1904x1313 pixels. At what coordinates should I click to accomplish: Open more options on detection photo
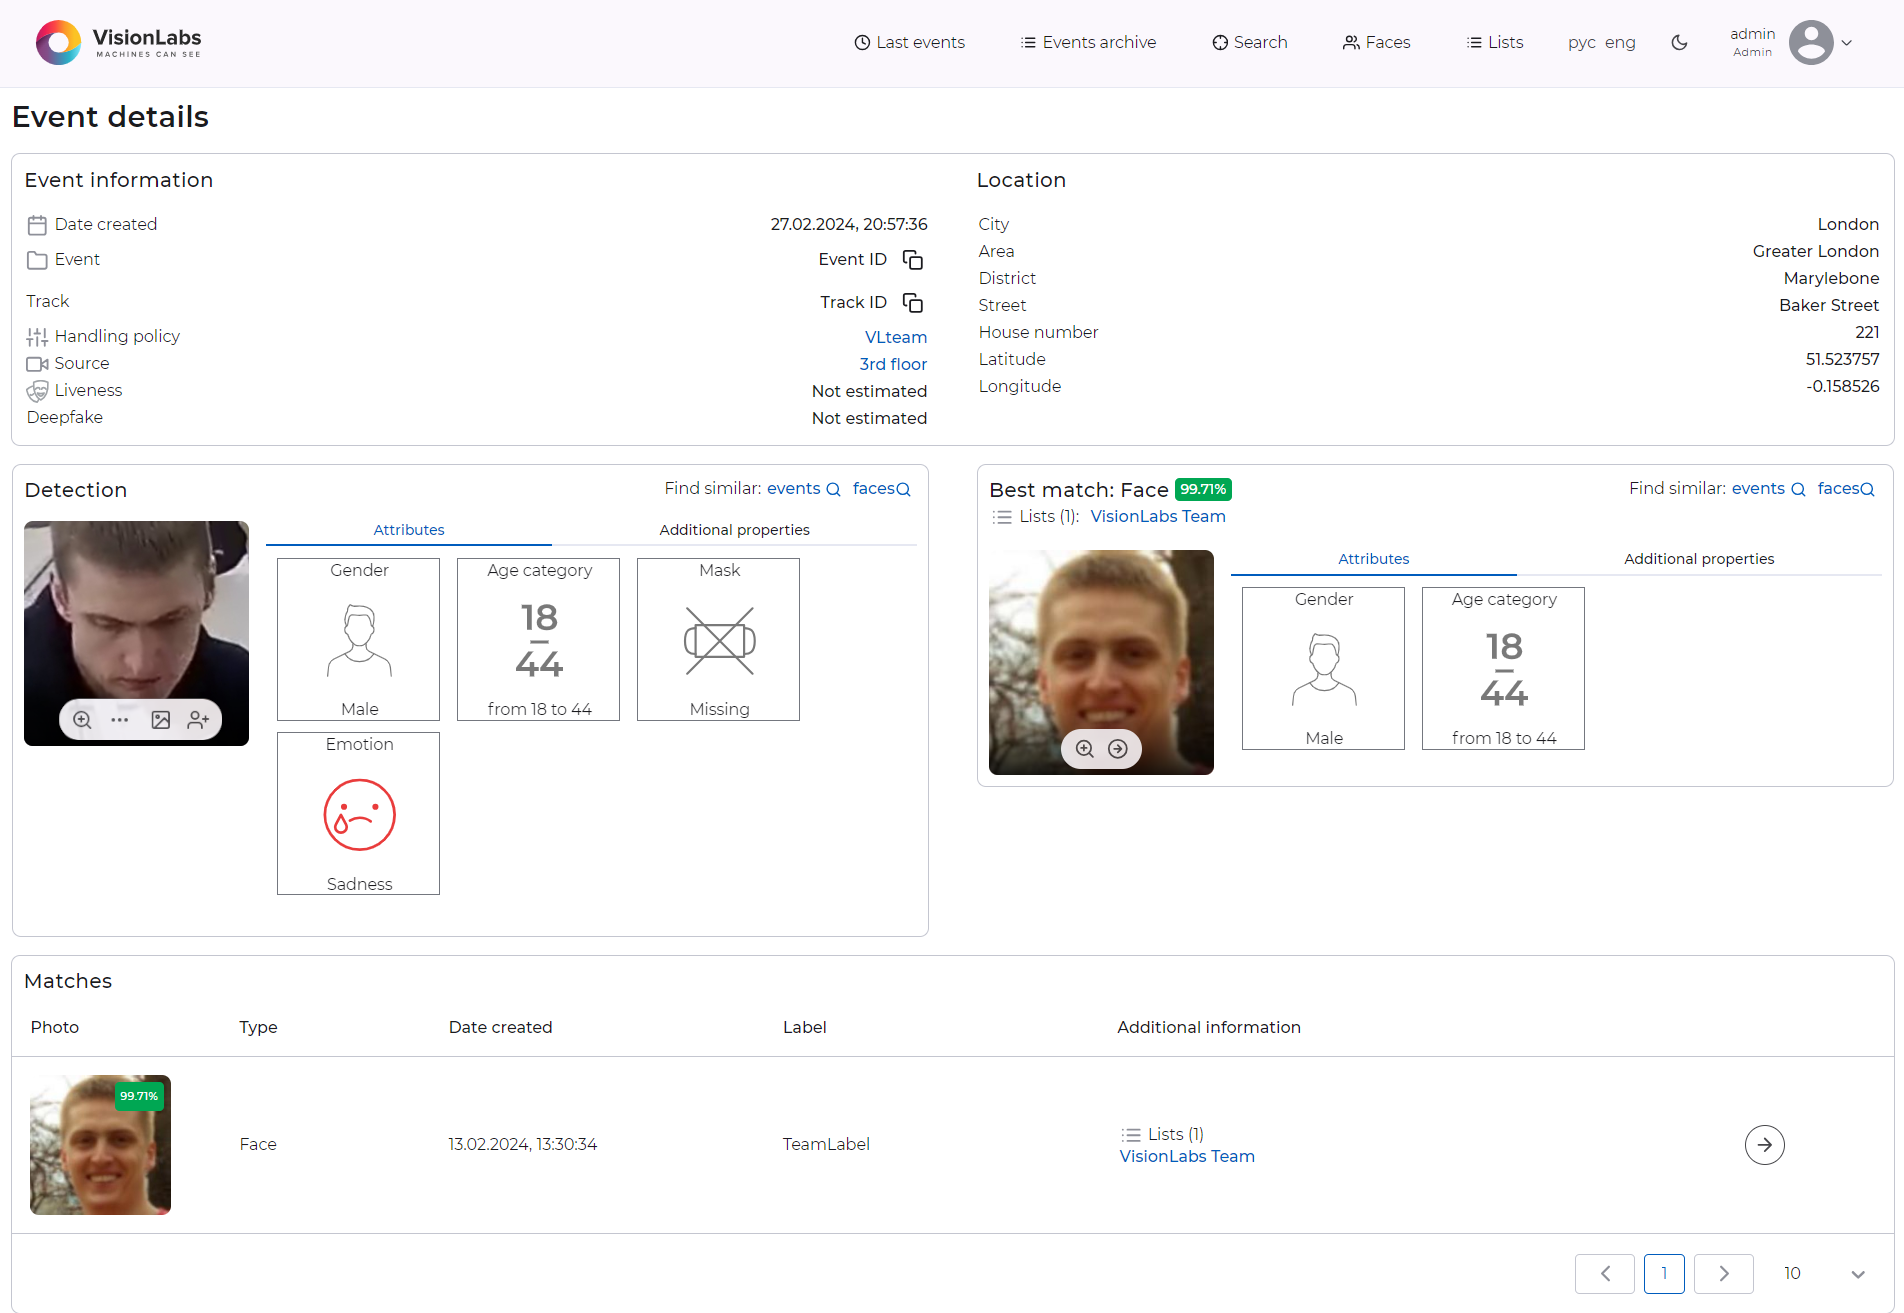click(120, 720)
